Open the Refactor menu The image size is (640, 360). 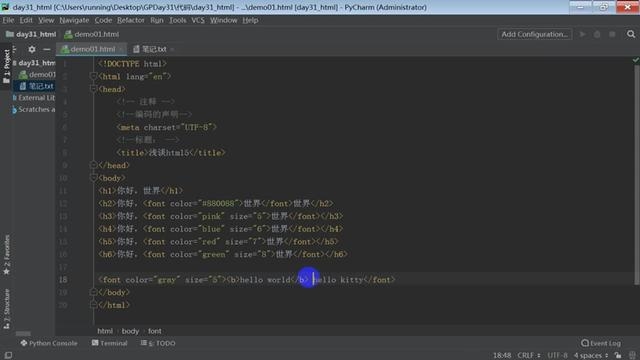131,20
